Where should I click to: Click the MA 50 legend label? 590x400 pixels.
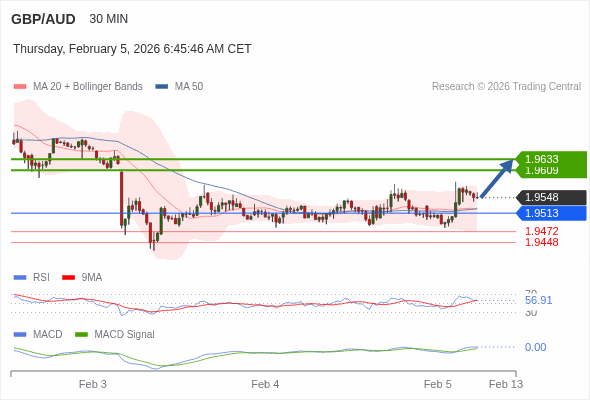[x=189, y=87]
